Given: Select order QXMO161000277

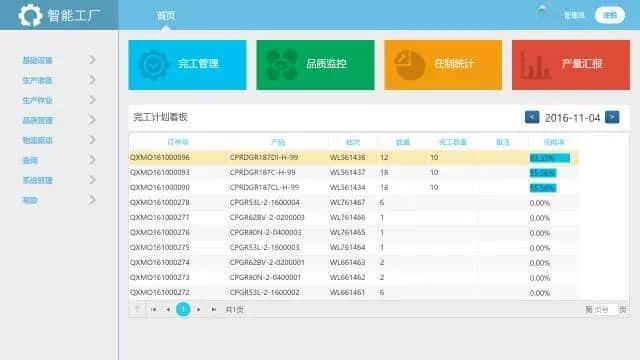Looking at the screenshot, I should click(x=160, y=217).
